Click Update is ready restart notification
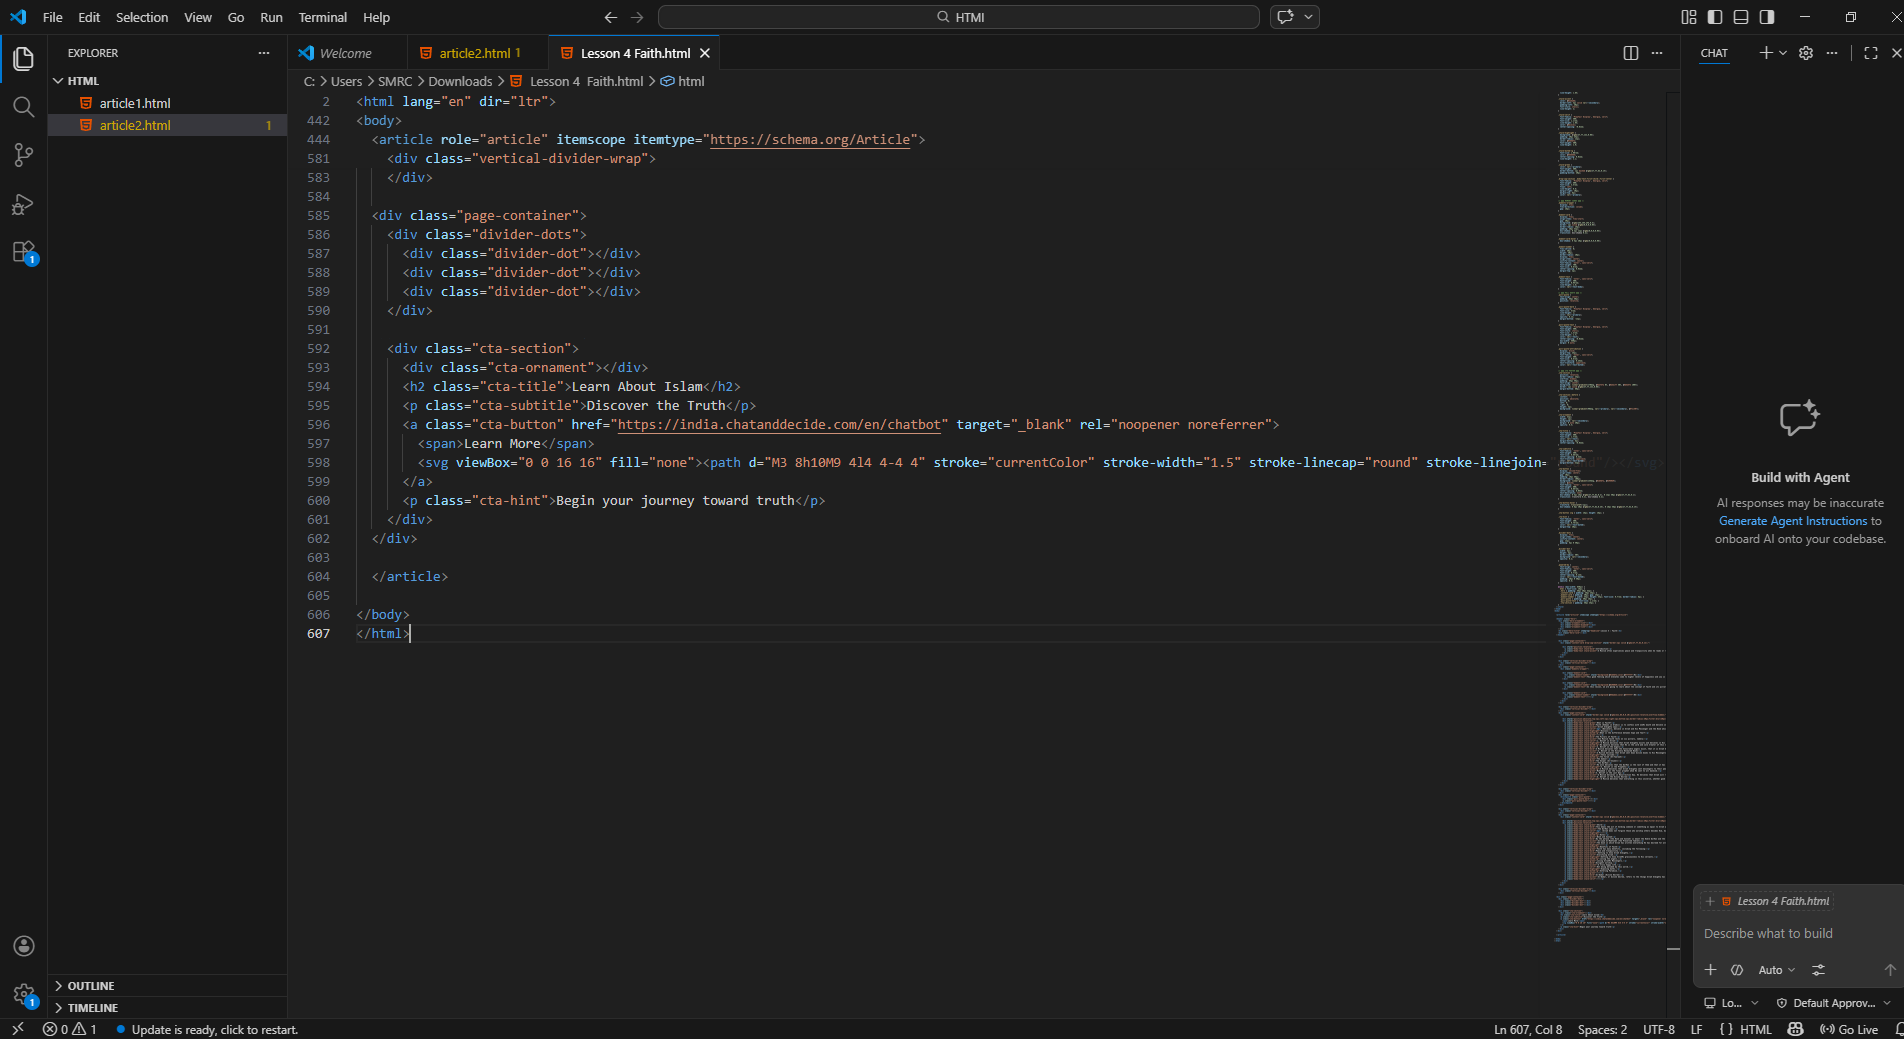 [214, 1029]
